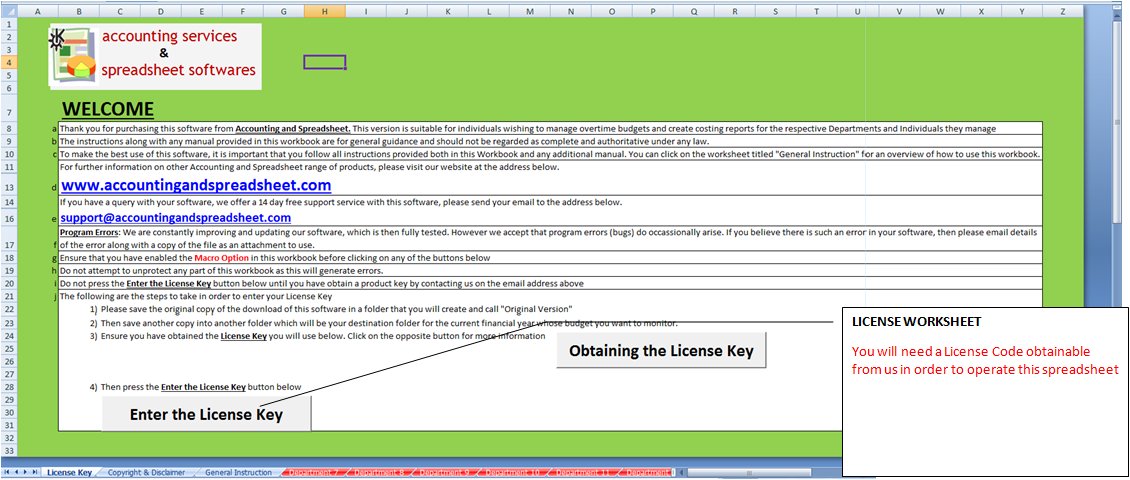Switch to the General Instruction tab
The width and height of the screenshot is (1130, 480).
tap(238, 472)
